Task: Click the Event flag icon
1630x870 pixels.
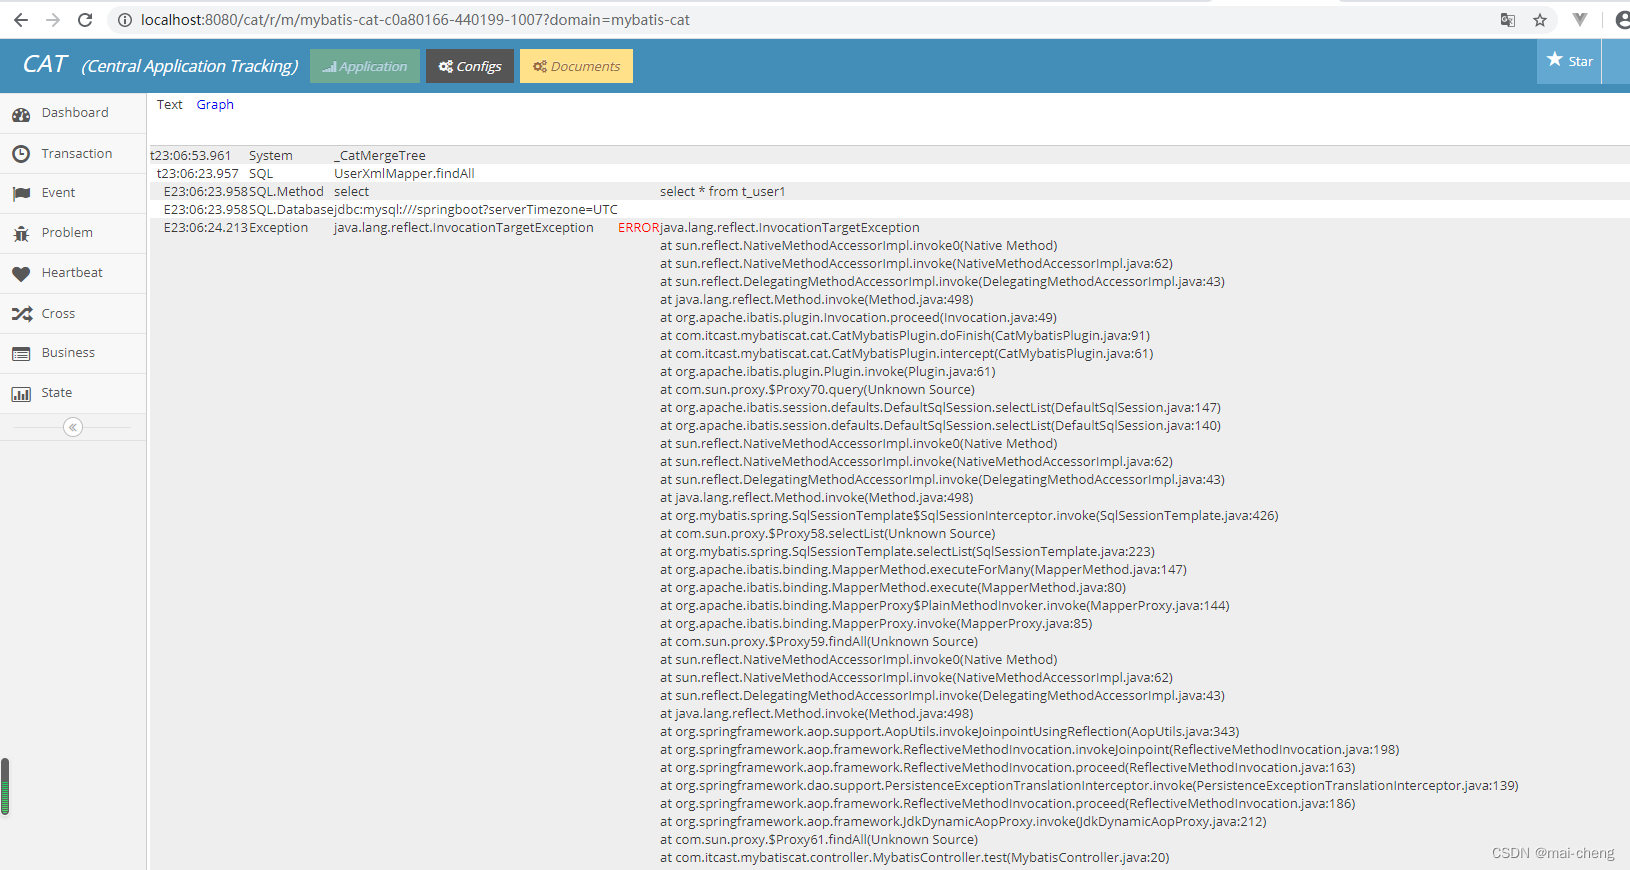Action: point(21,194)
